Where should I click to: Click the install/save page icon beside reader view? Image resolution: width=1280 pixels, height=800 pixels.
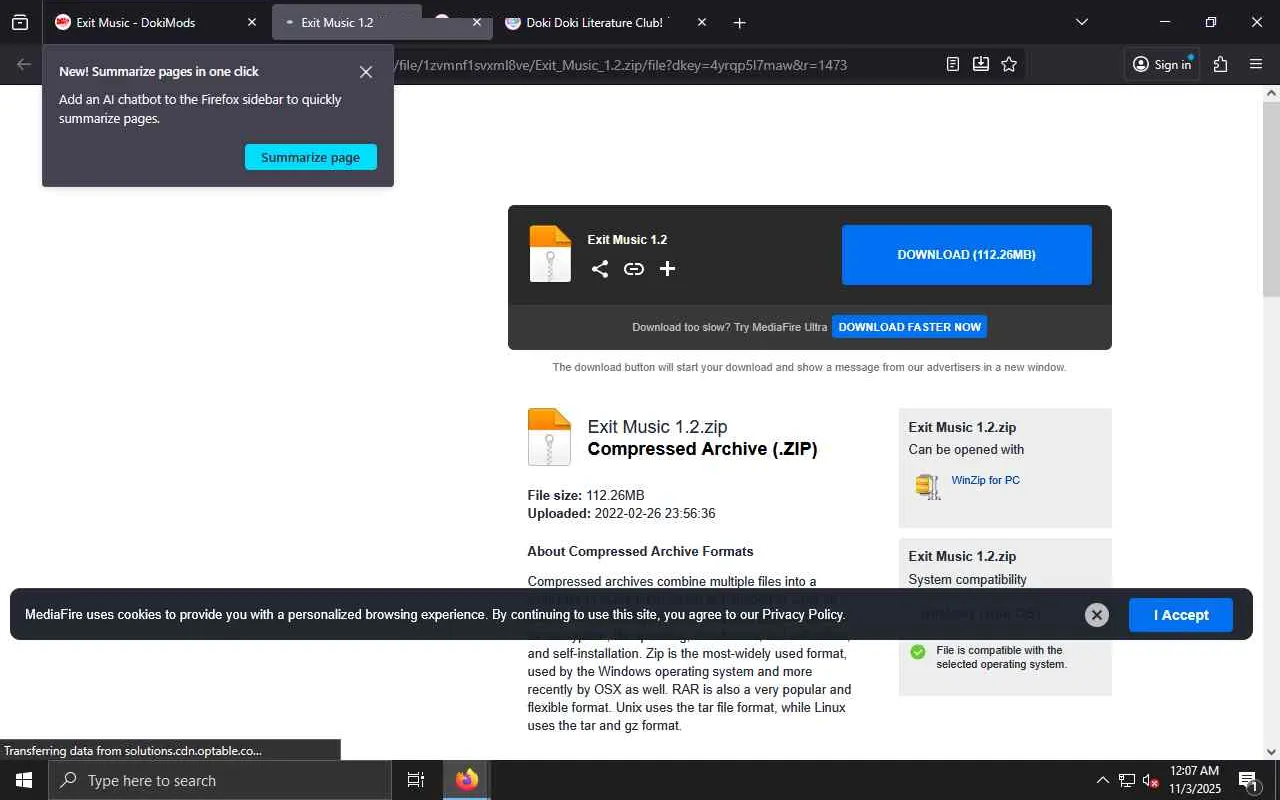coord(981,64)
